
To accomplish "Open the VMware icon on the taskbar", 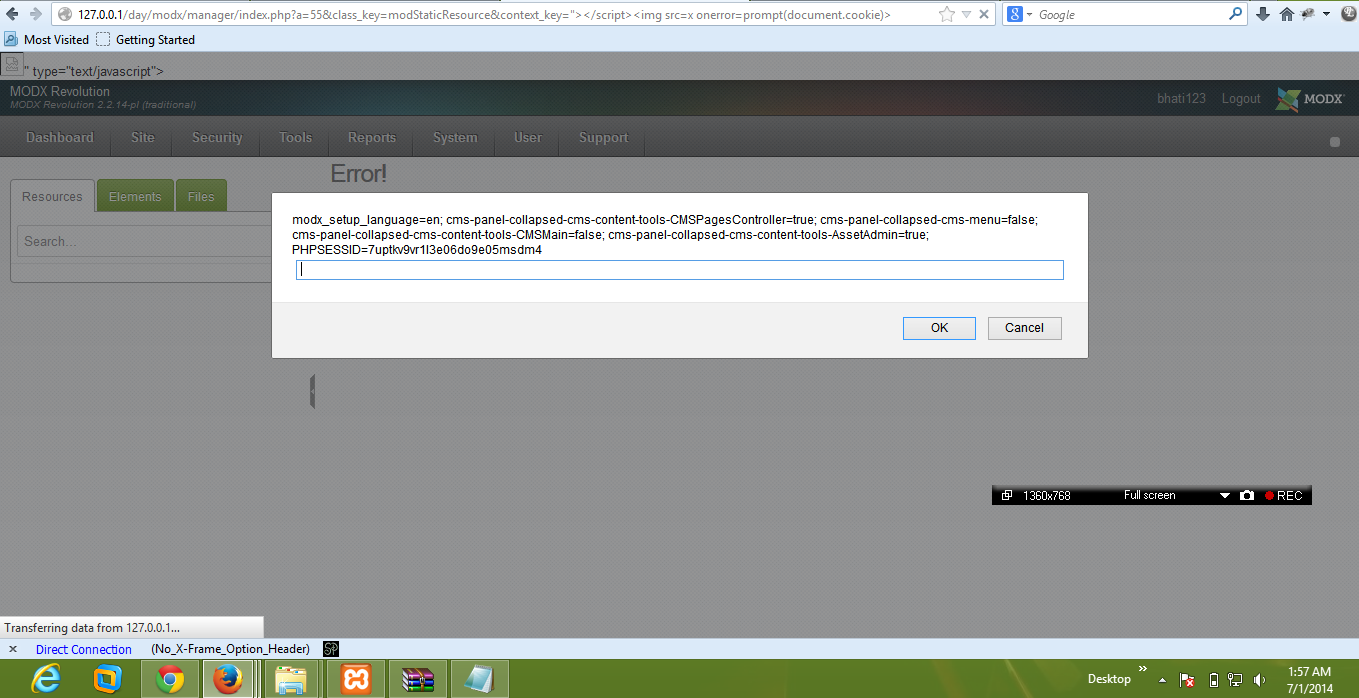I will pyautogui.click(x=107, y=679).
